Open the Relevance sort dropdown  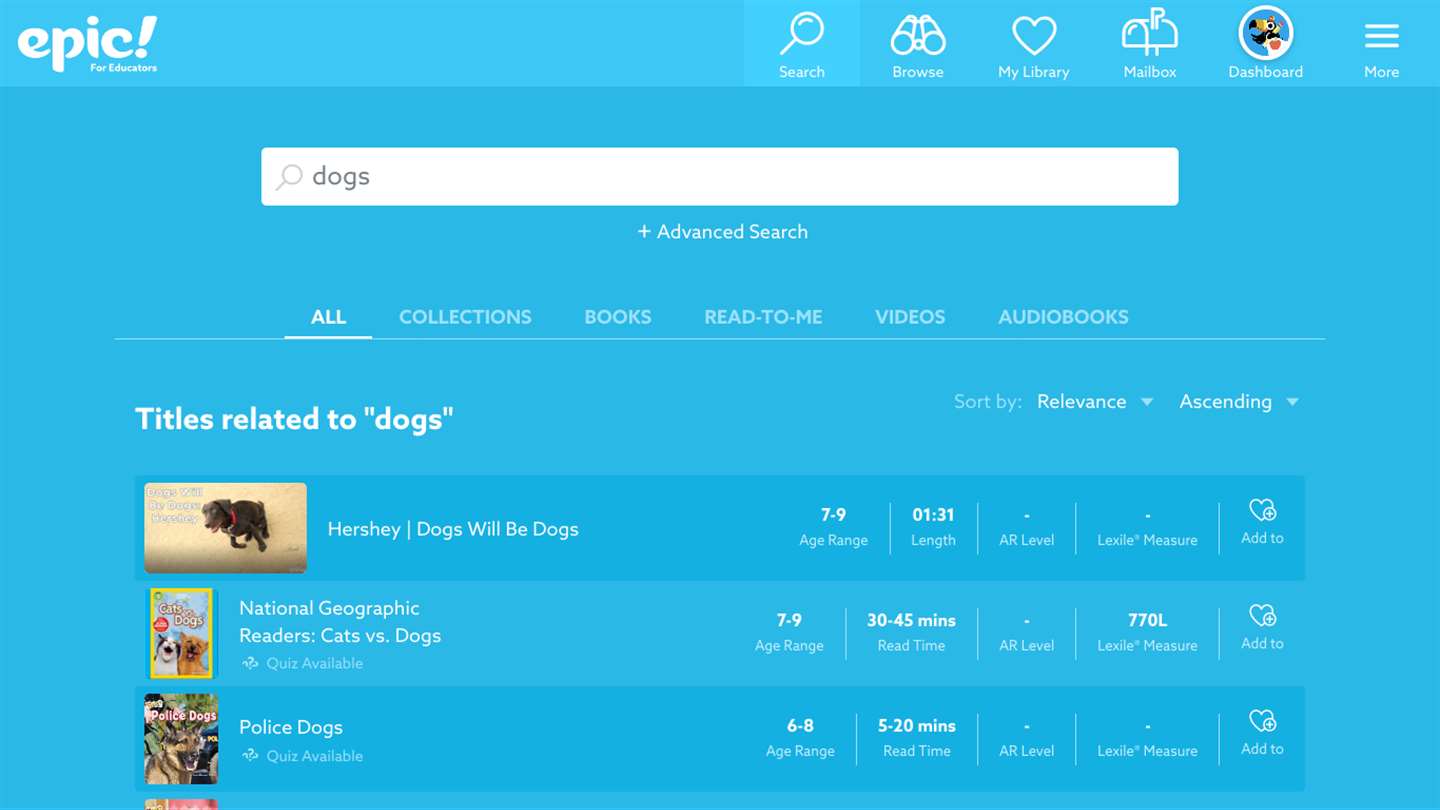pos(1095,402)
